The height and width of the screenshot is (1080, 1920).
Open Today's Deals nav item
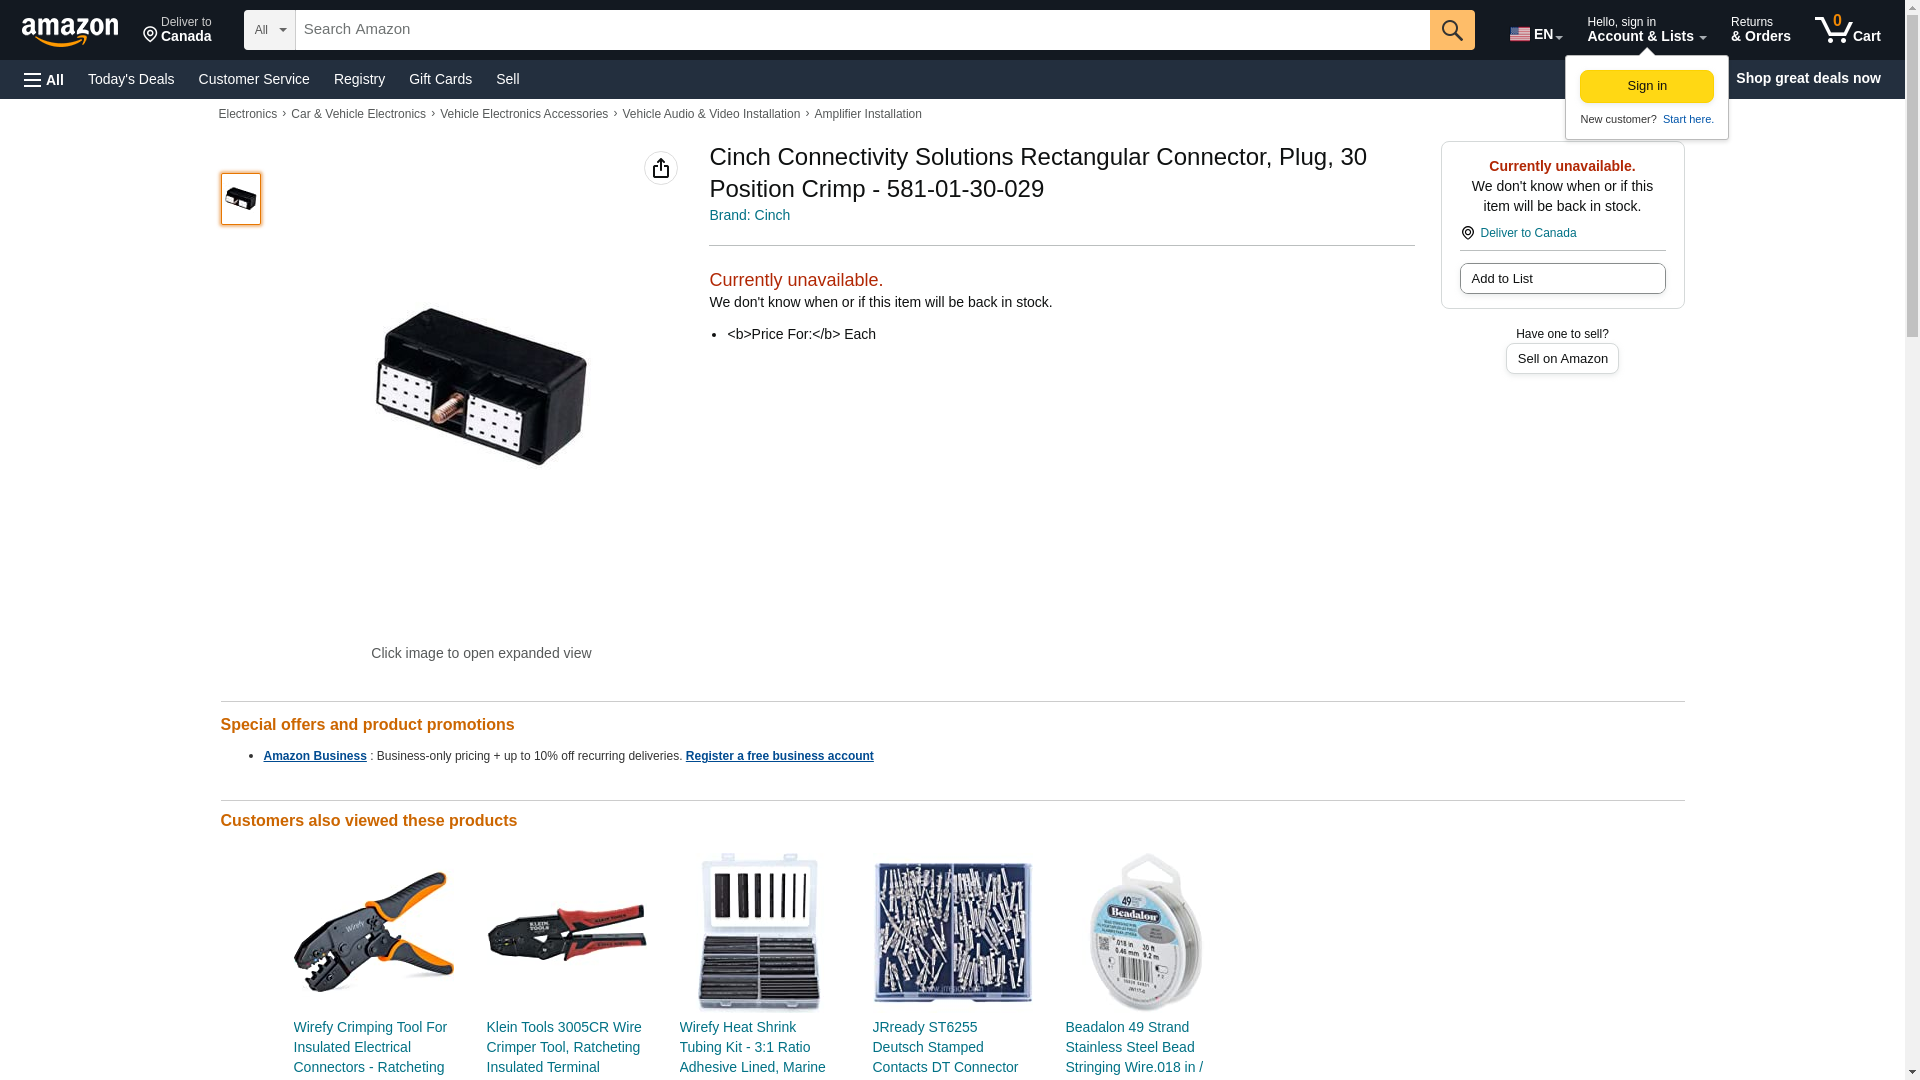(x=131, y=79)
